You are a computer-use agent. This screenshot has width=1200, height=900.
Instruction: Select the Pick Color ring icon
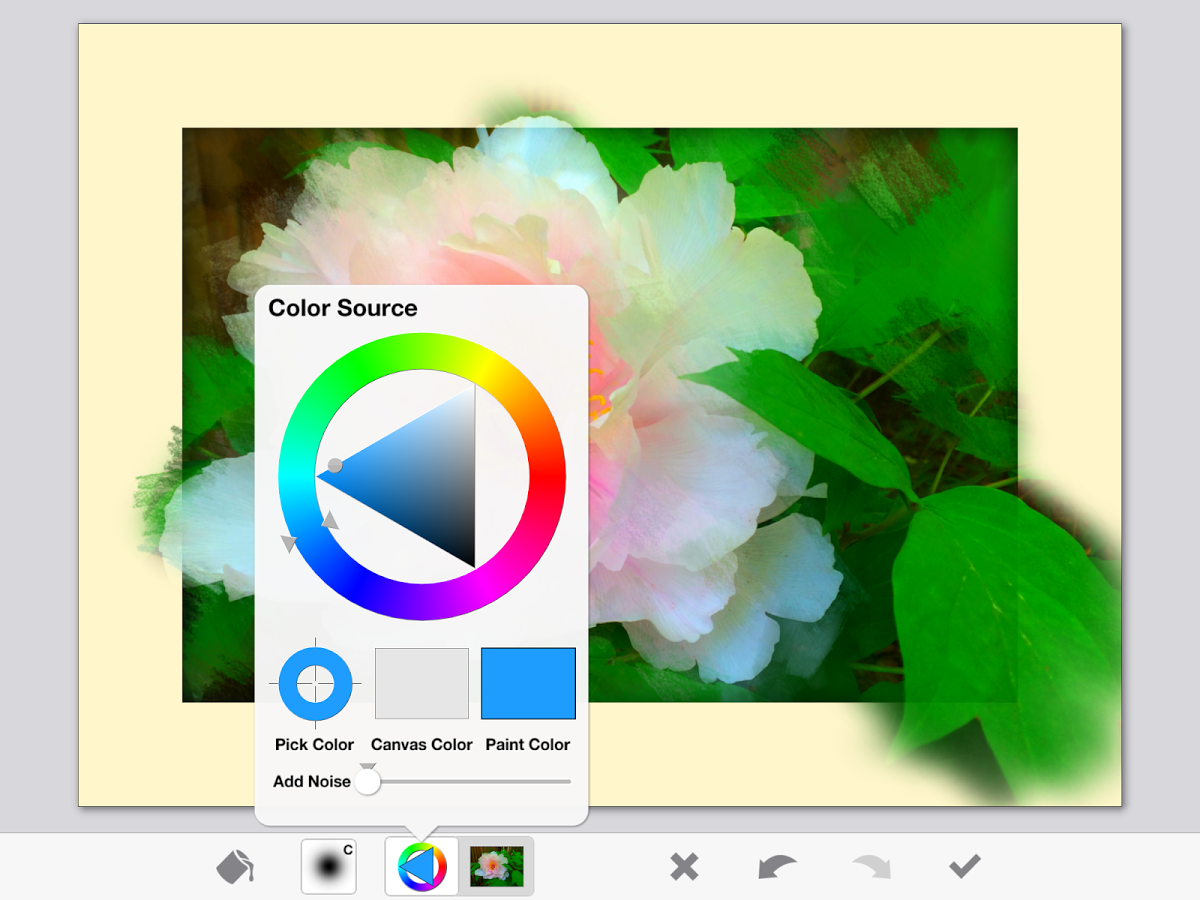tap(314, 684)
